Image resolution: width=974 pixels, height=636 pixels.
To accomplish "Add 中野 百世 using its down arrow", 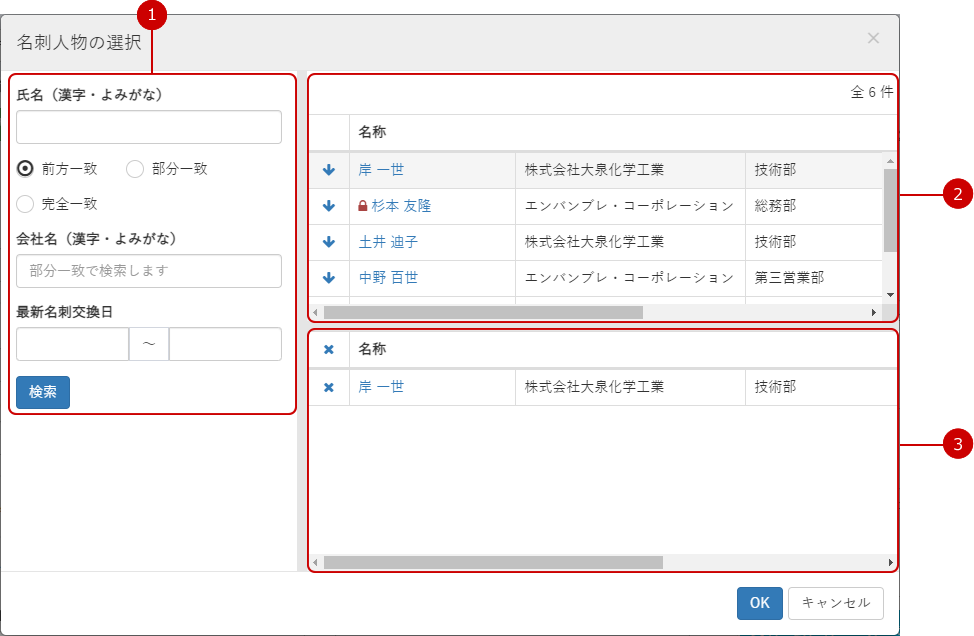I will click(329, 278).
